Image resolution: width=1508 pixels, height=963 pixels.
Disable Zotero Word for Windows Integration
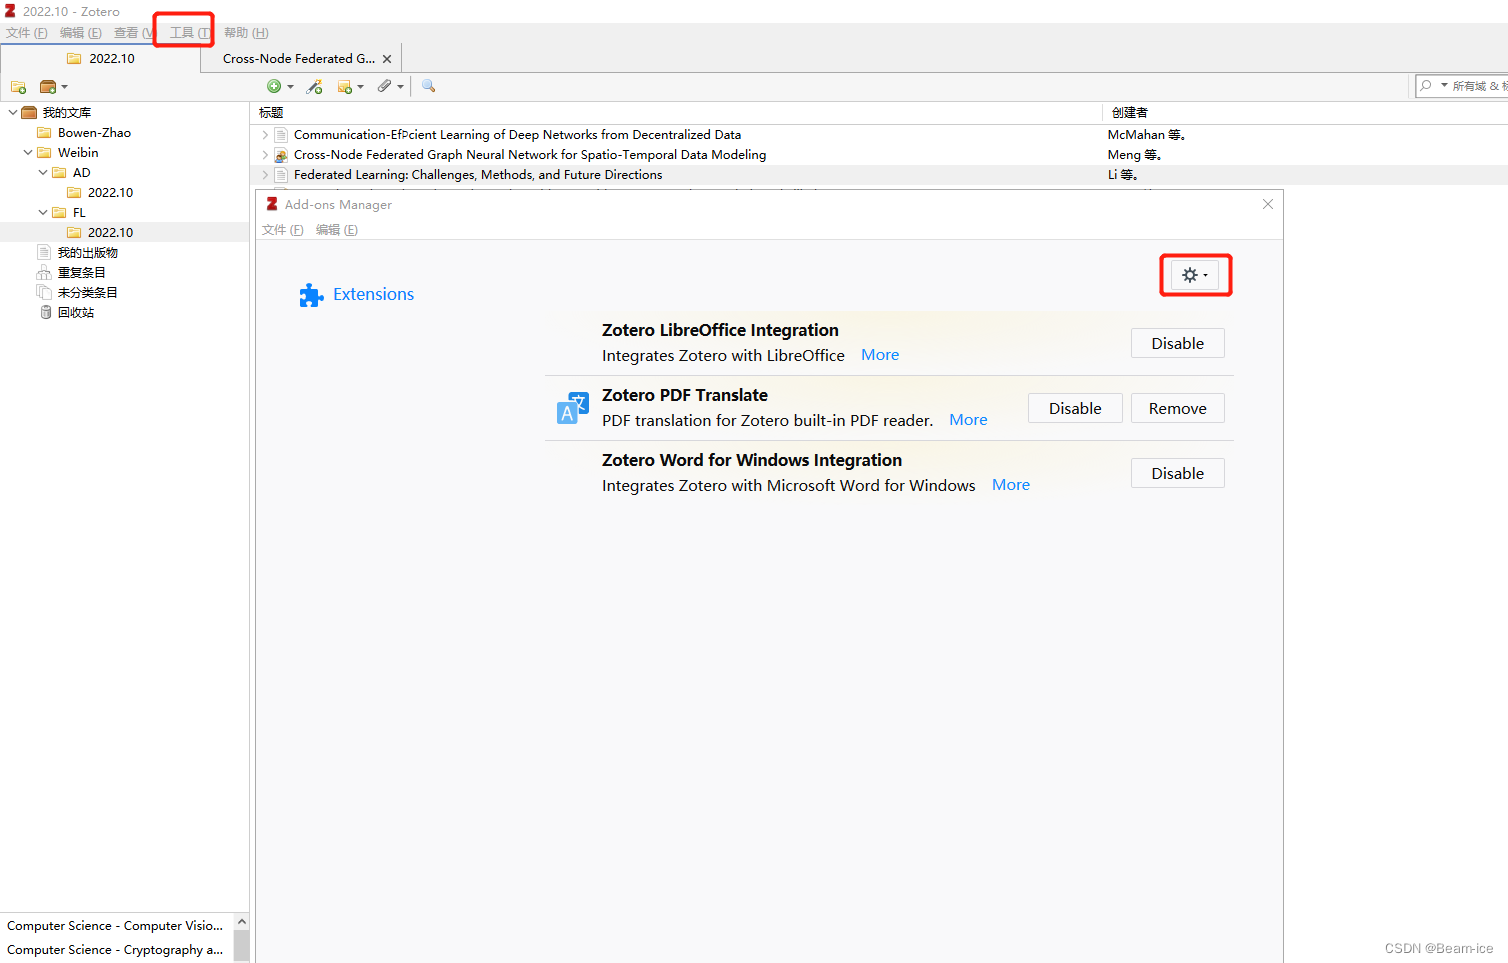click(x=1177, y=473)
